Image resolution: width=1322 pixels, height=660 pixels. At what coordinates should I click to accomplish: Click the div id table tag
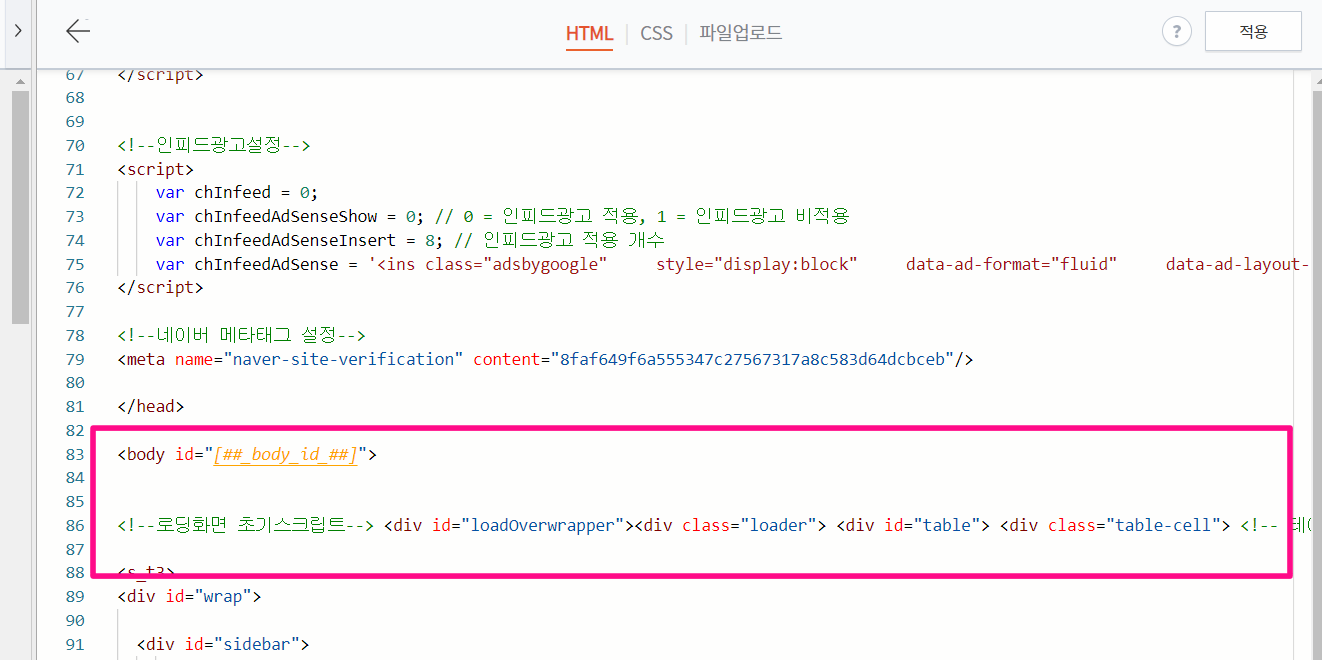(x=913, y=525)
